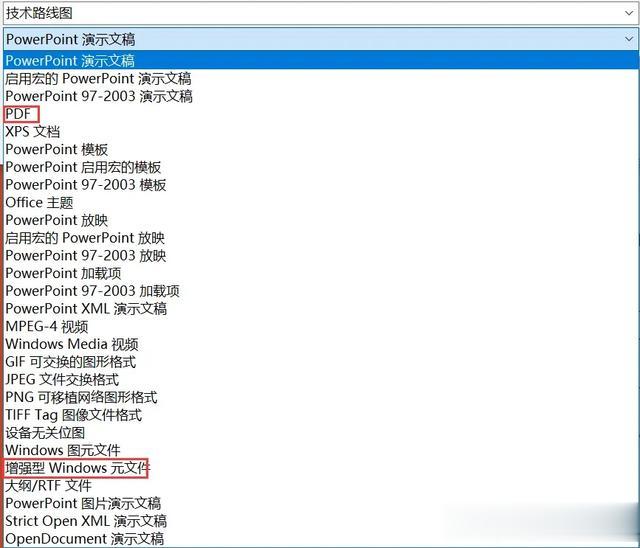Choose '启用宏的 PowerPoint 演示文稿' format
Image resolution: width=640 pixels, height=548 pixels.
321,78
